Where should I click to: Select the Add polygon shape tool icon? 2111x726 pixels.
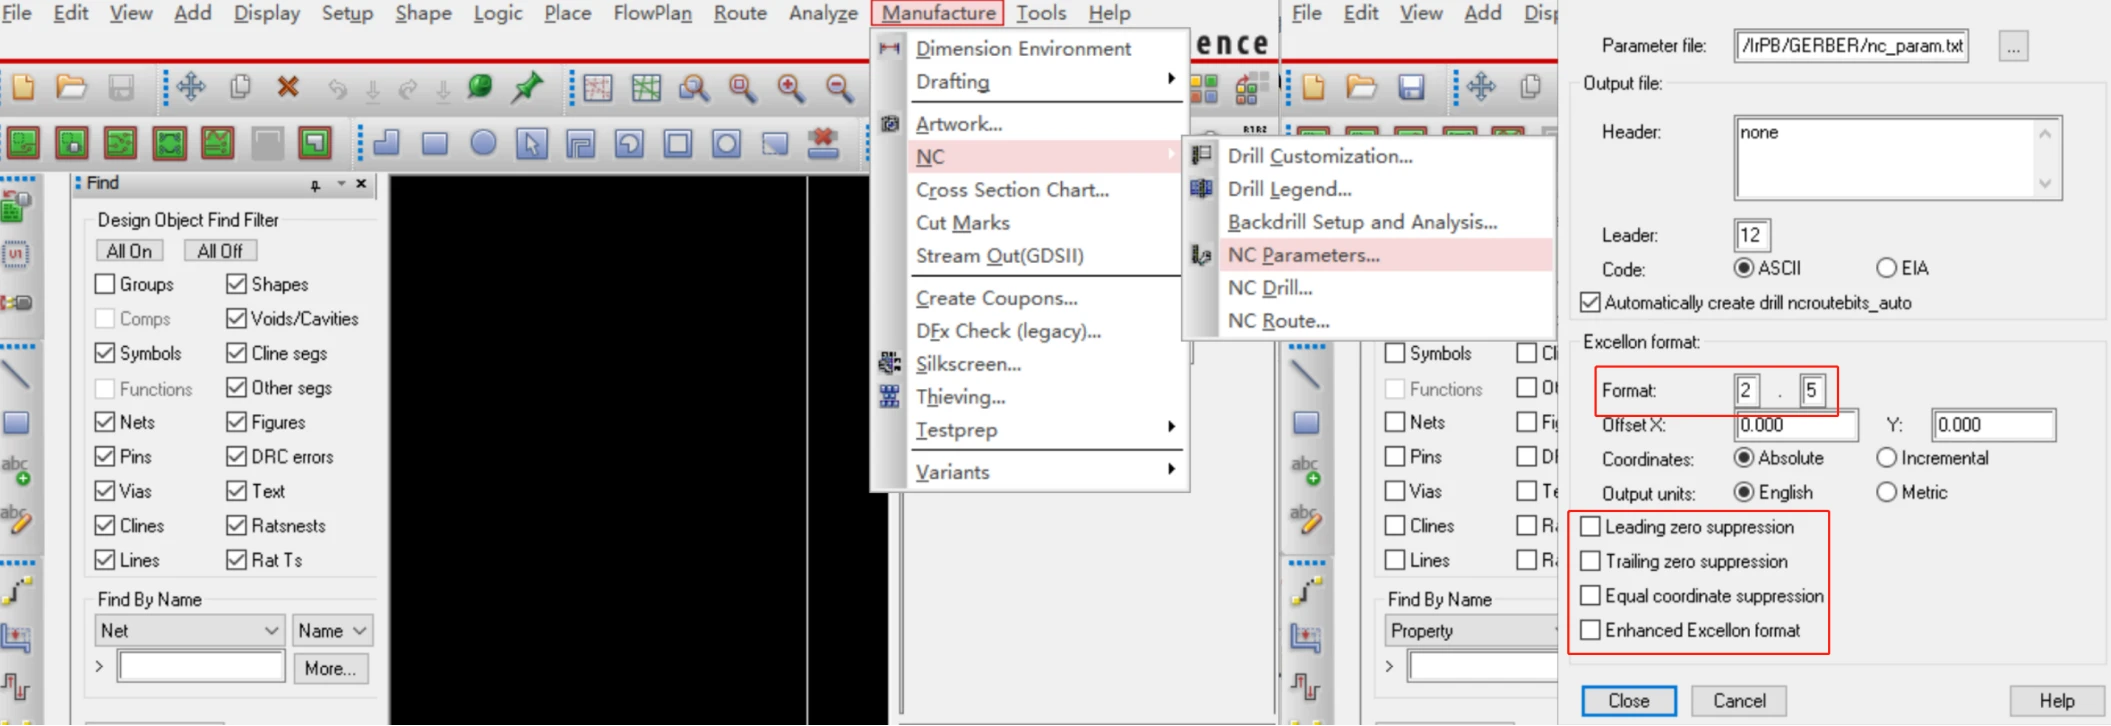tap(386, 144)
